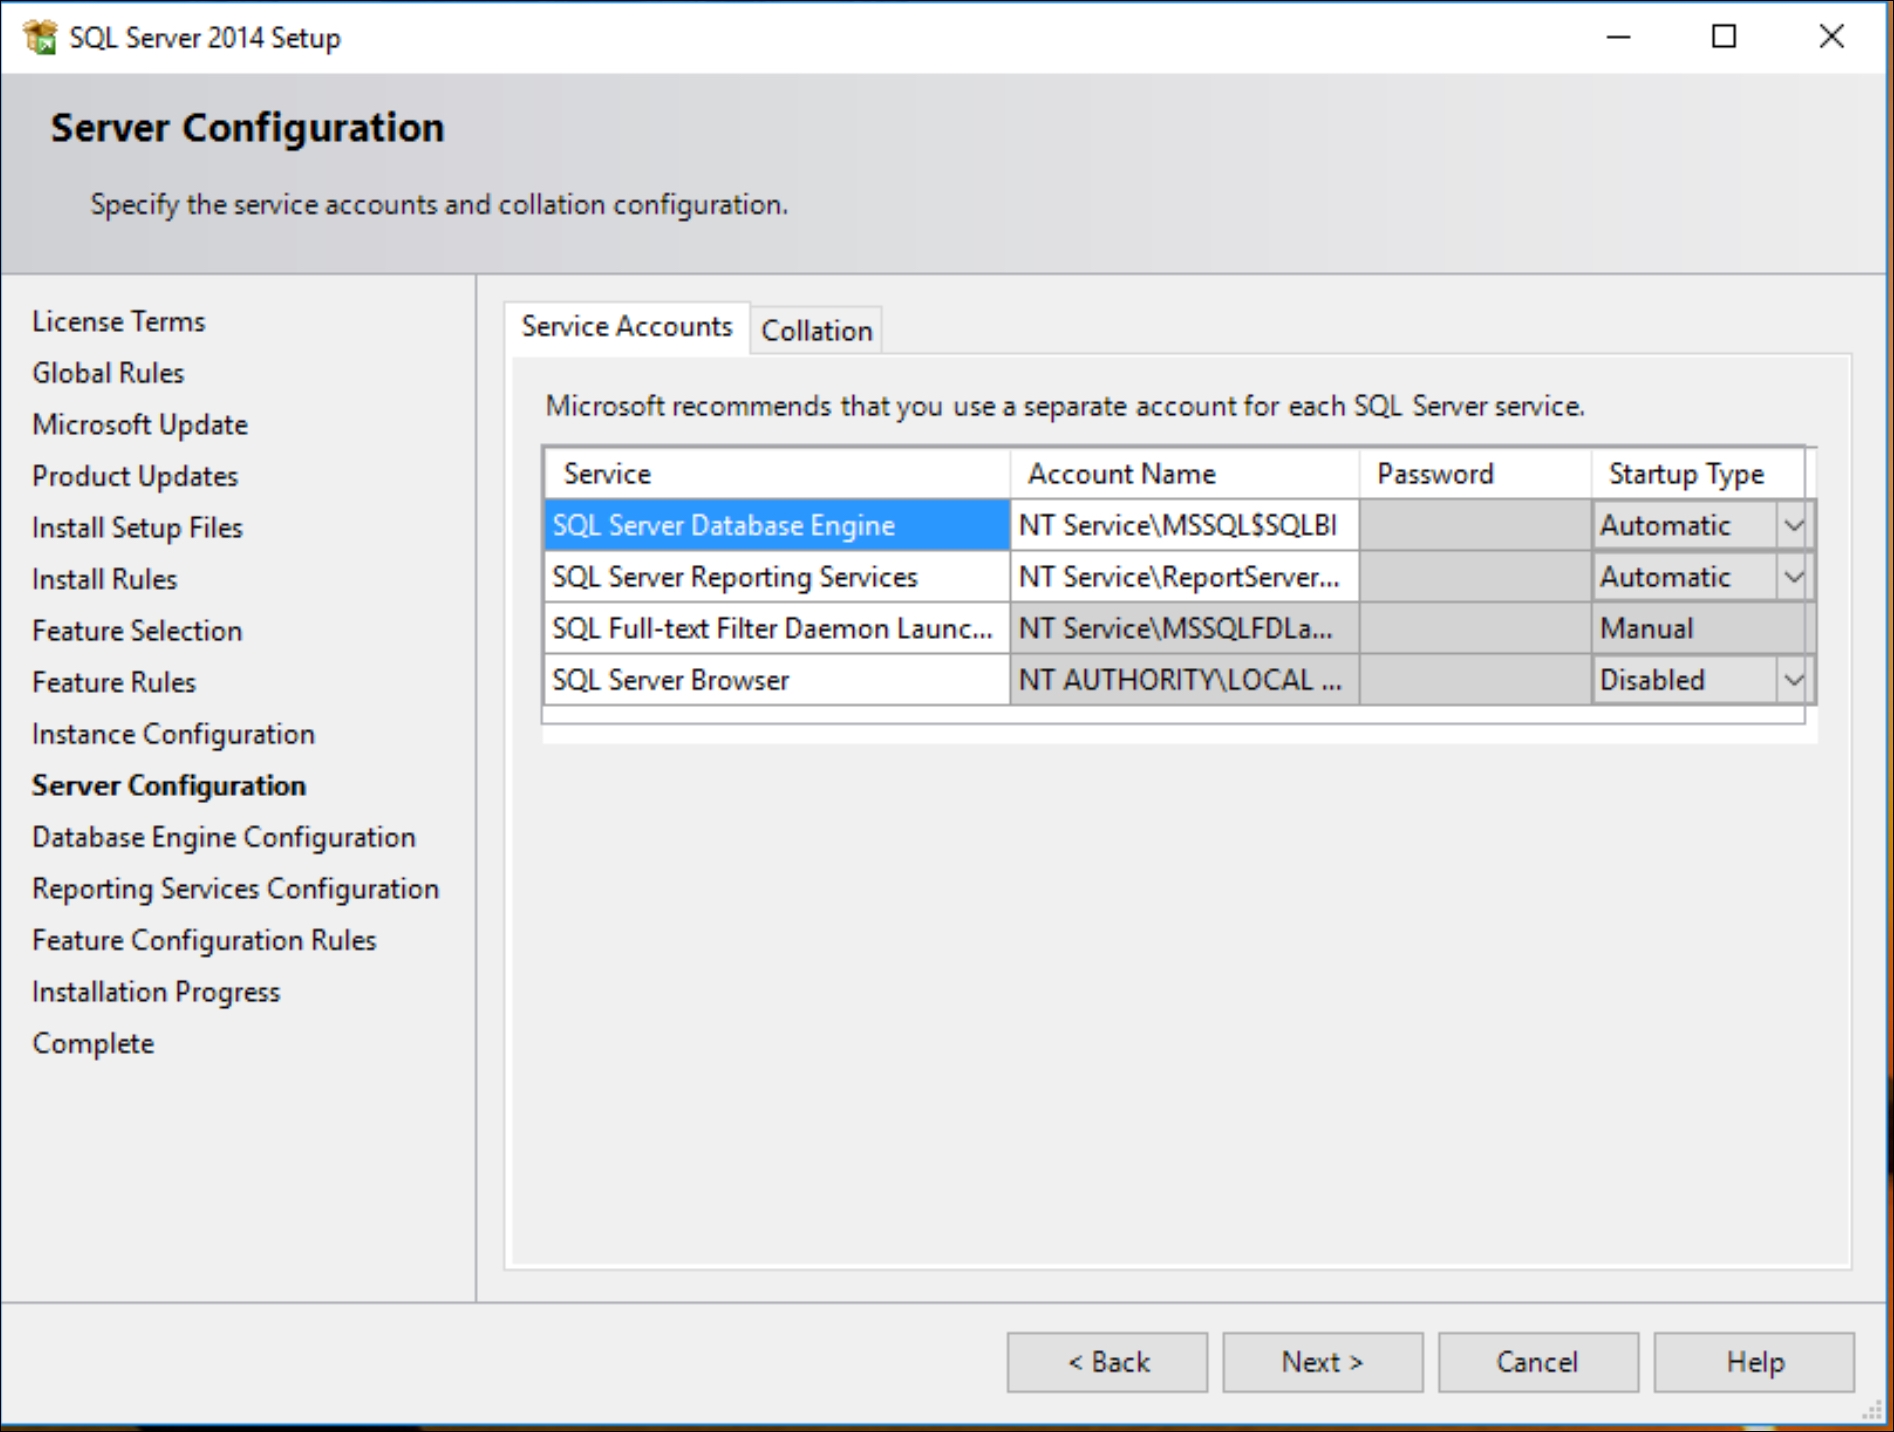Click the Password column header
The image size is (1894, 1432).
(x=1475, y=474)
